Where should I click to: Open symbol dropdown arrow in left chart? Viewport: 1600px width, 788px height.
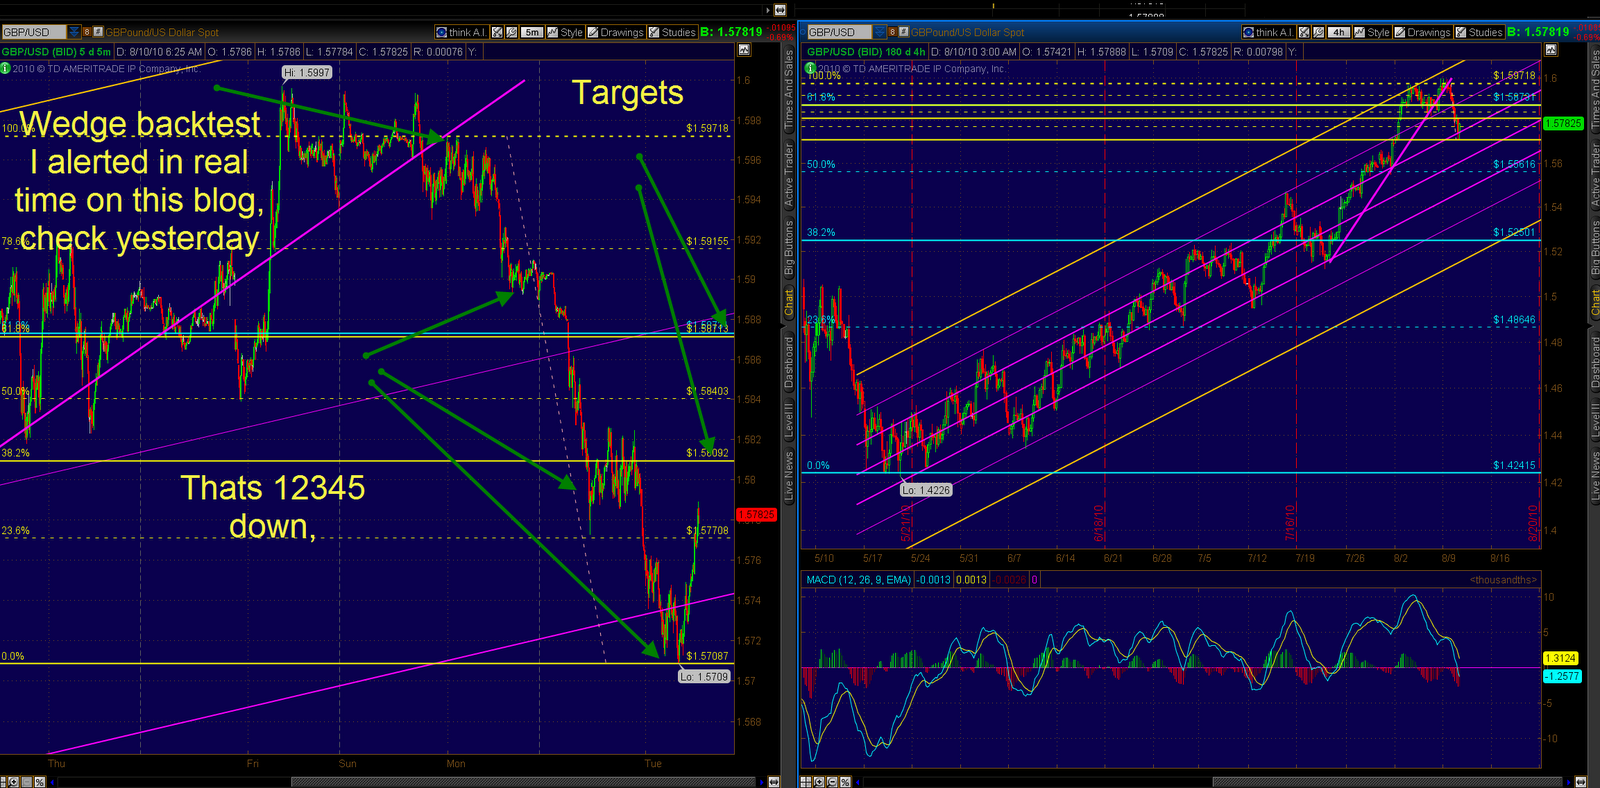coord(74,32)
